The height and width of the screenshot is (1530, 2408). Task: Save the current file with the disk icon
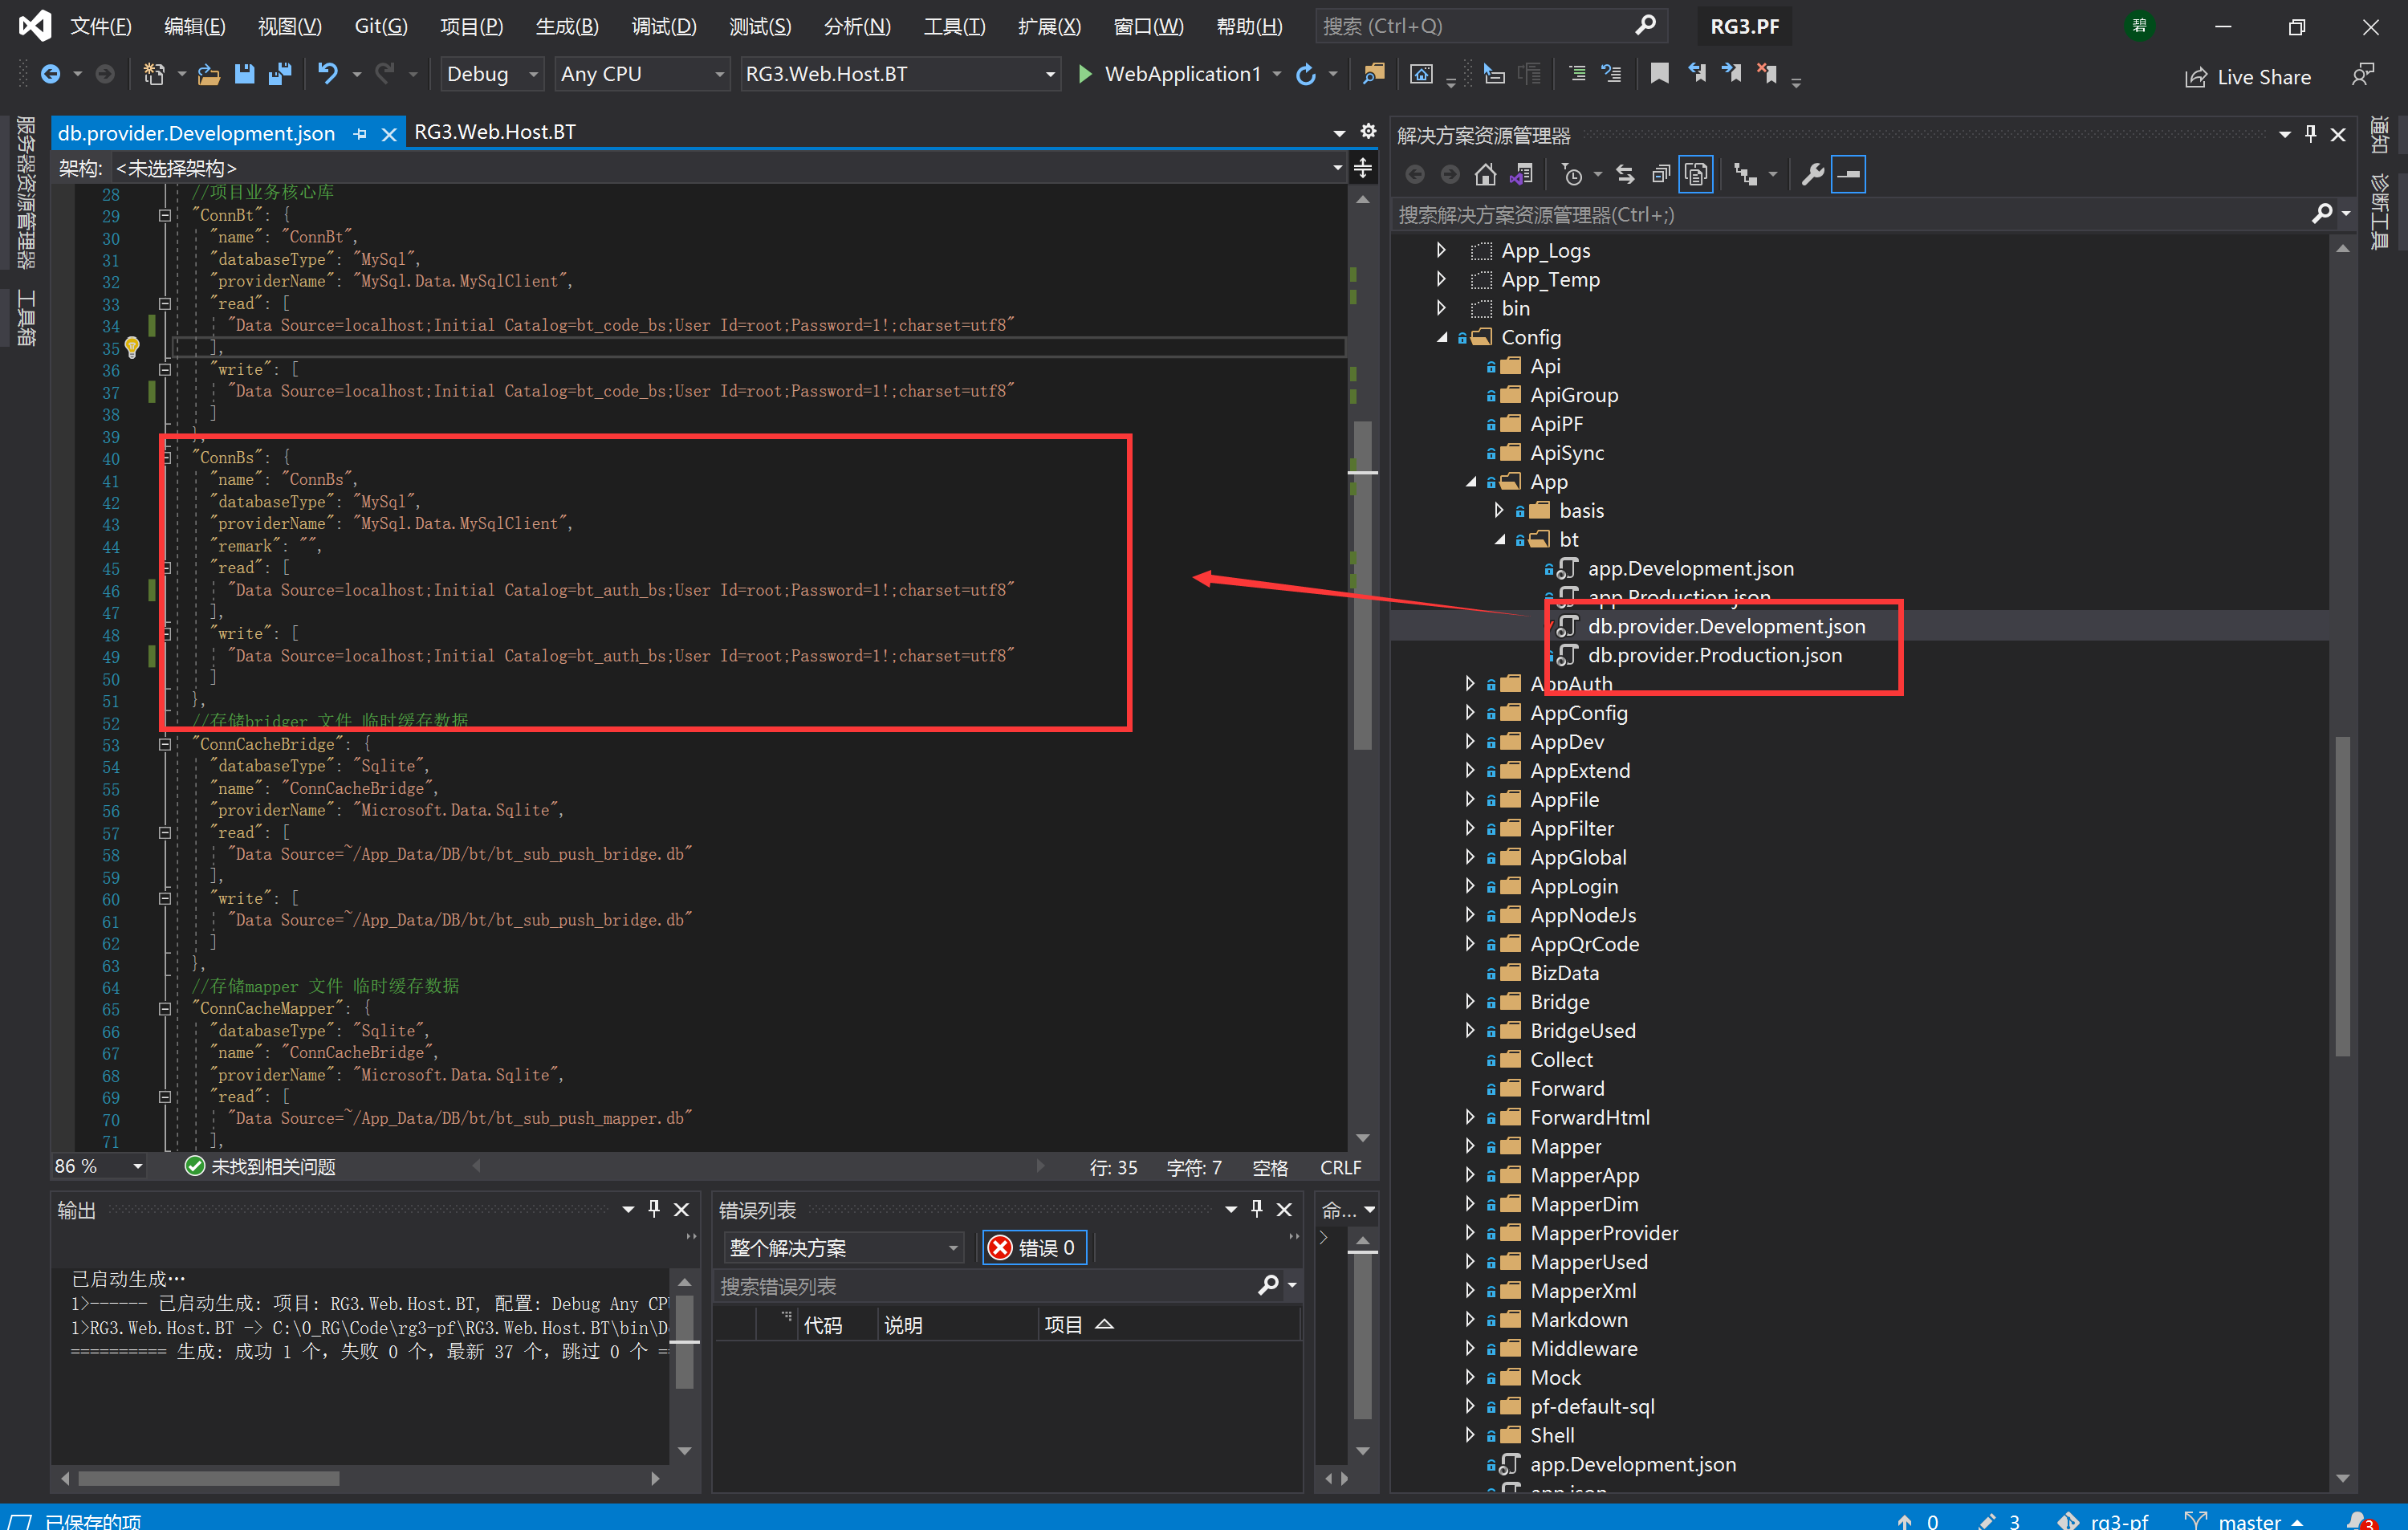click(244, 74)
